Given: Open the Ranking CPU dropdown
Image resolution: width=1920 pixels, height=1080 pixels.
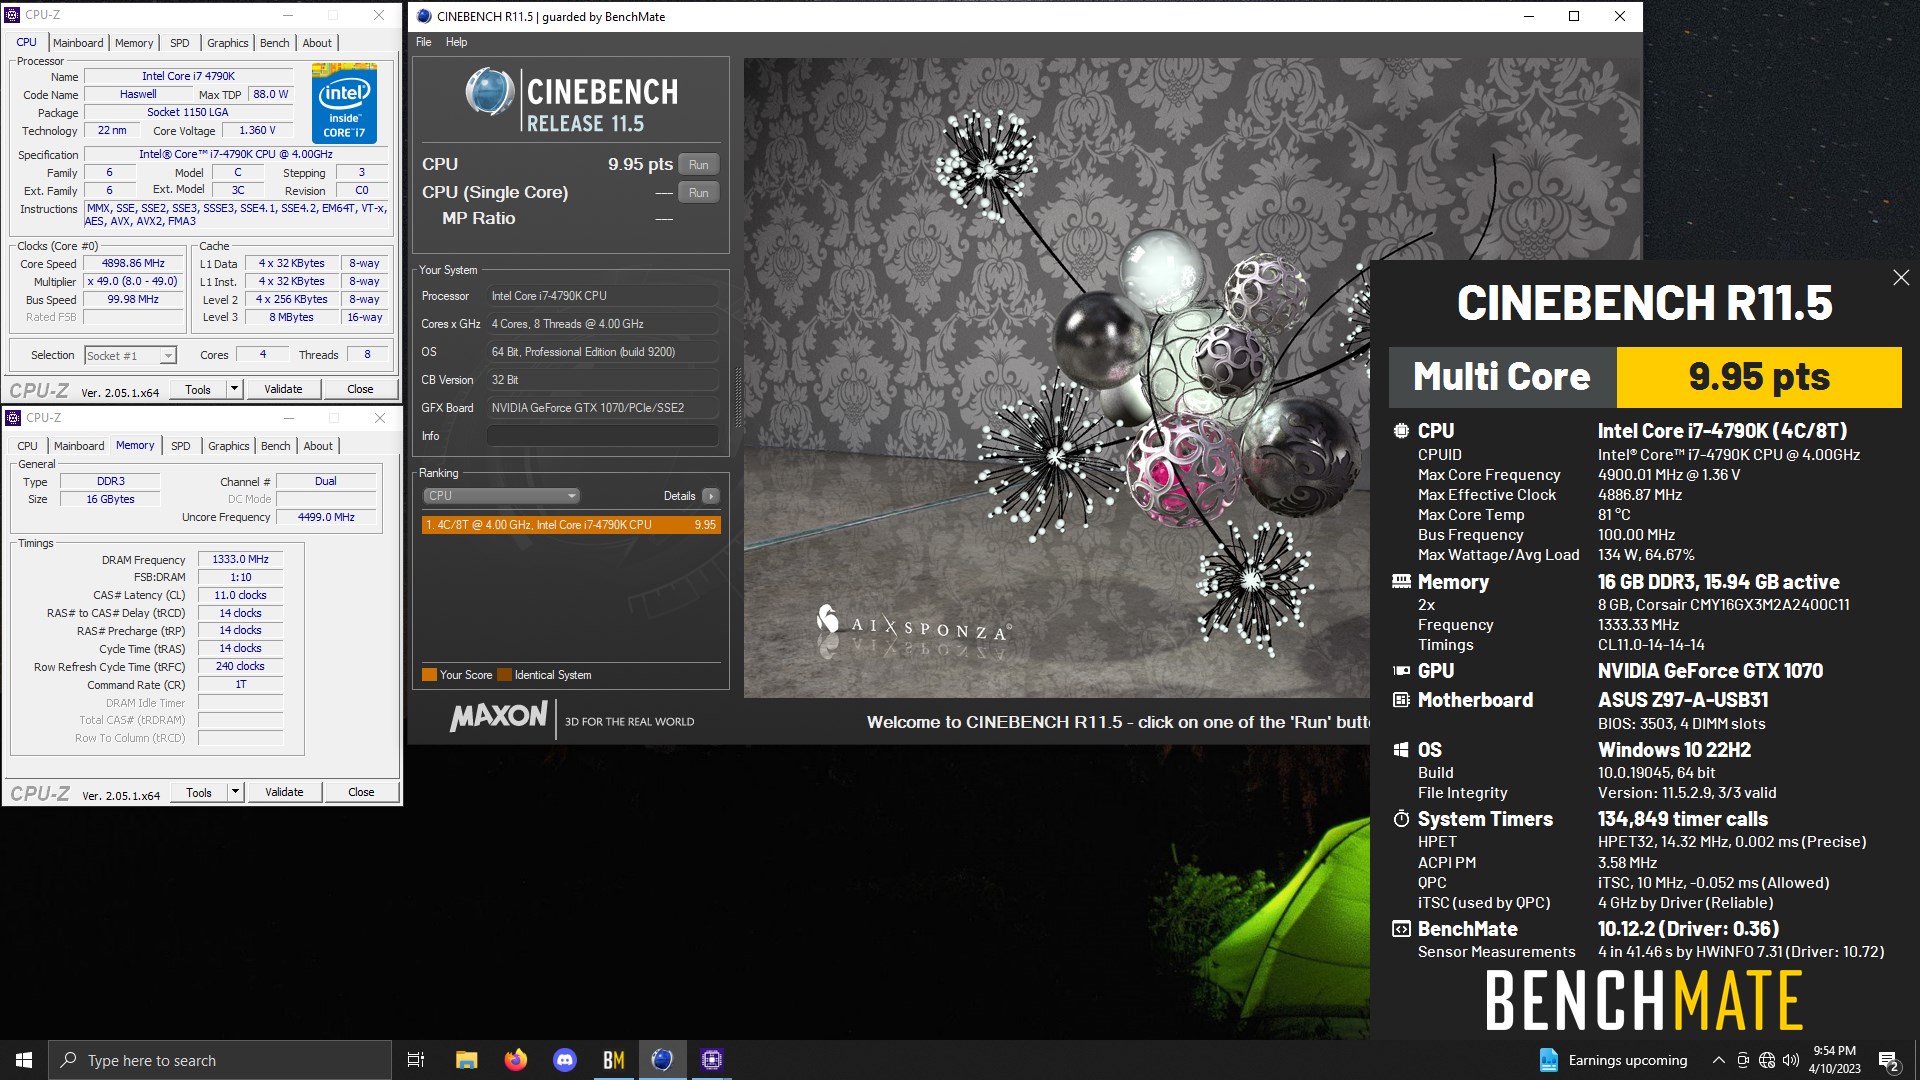Looking at the screenshot, I should [501, 496].
